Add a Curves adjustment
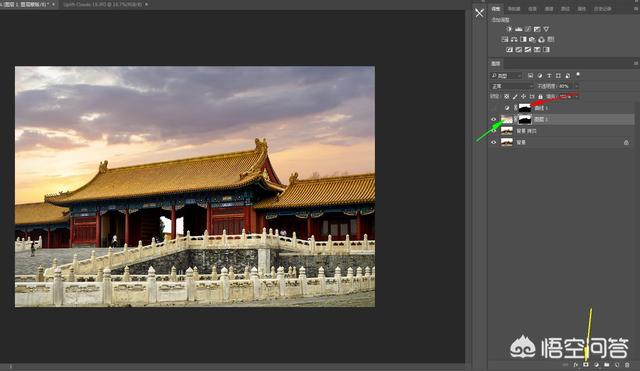This screenshot has height=371, width=640. tap(528, 29)
